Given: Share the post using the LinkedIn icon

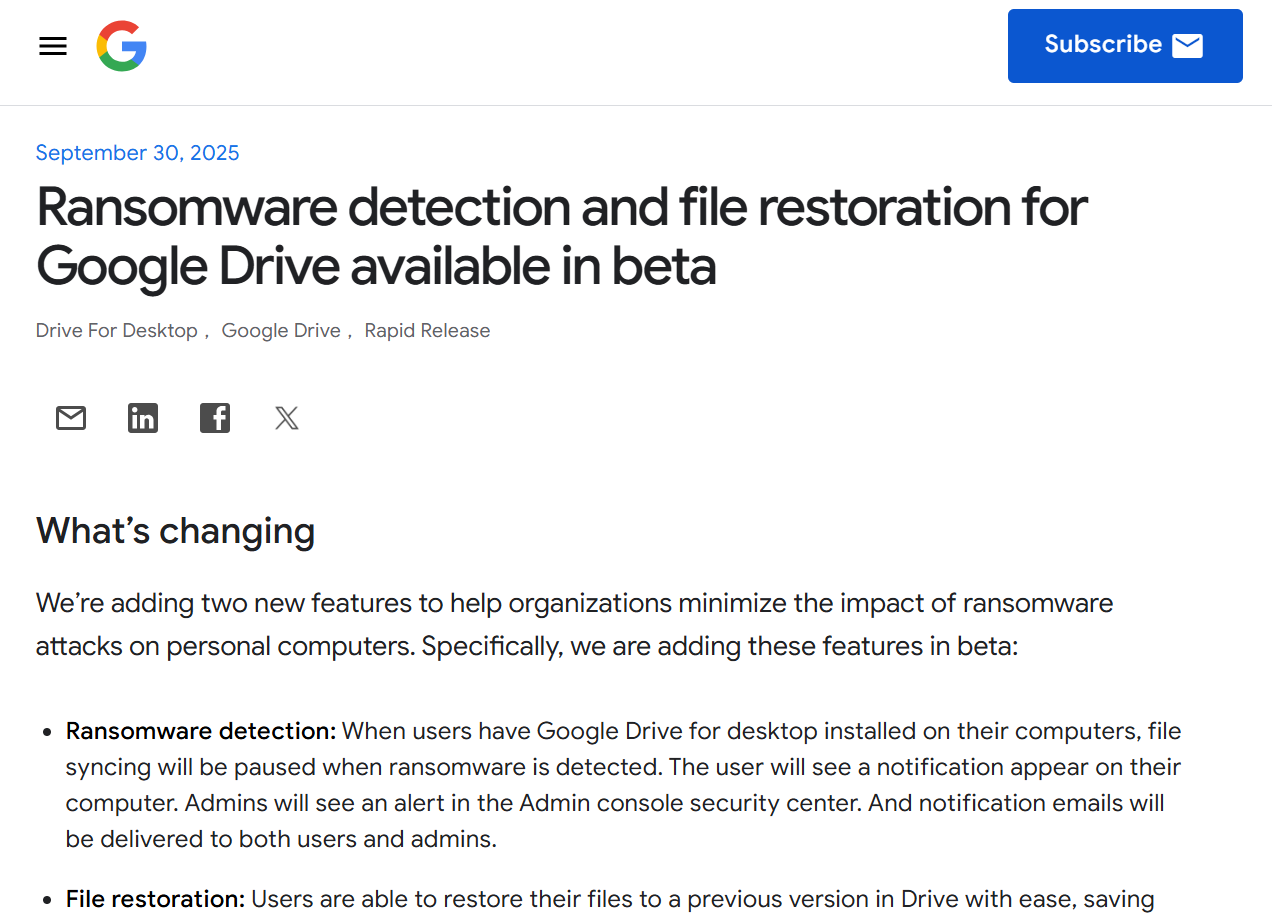Looking at the screenshot, I should (142, 418).
